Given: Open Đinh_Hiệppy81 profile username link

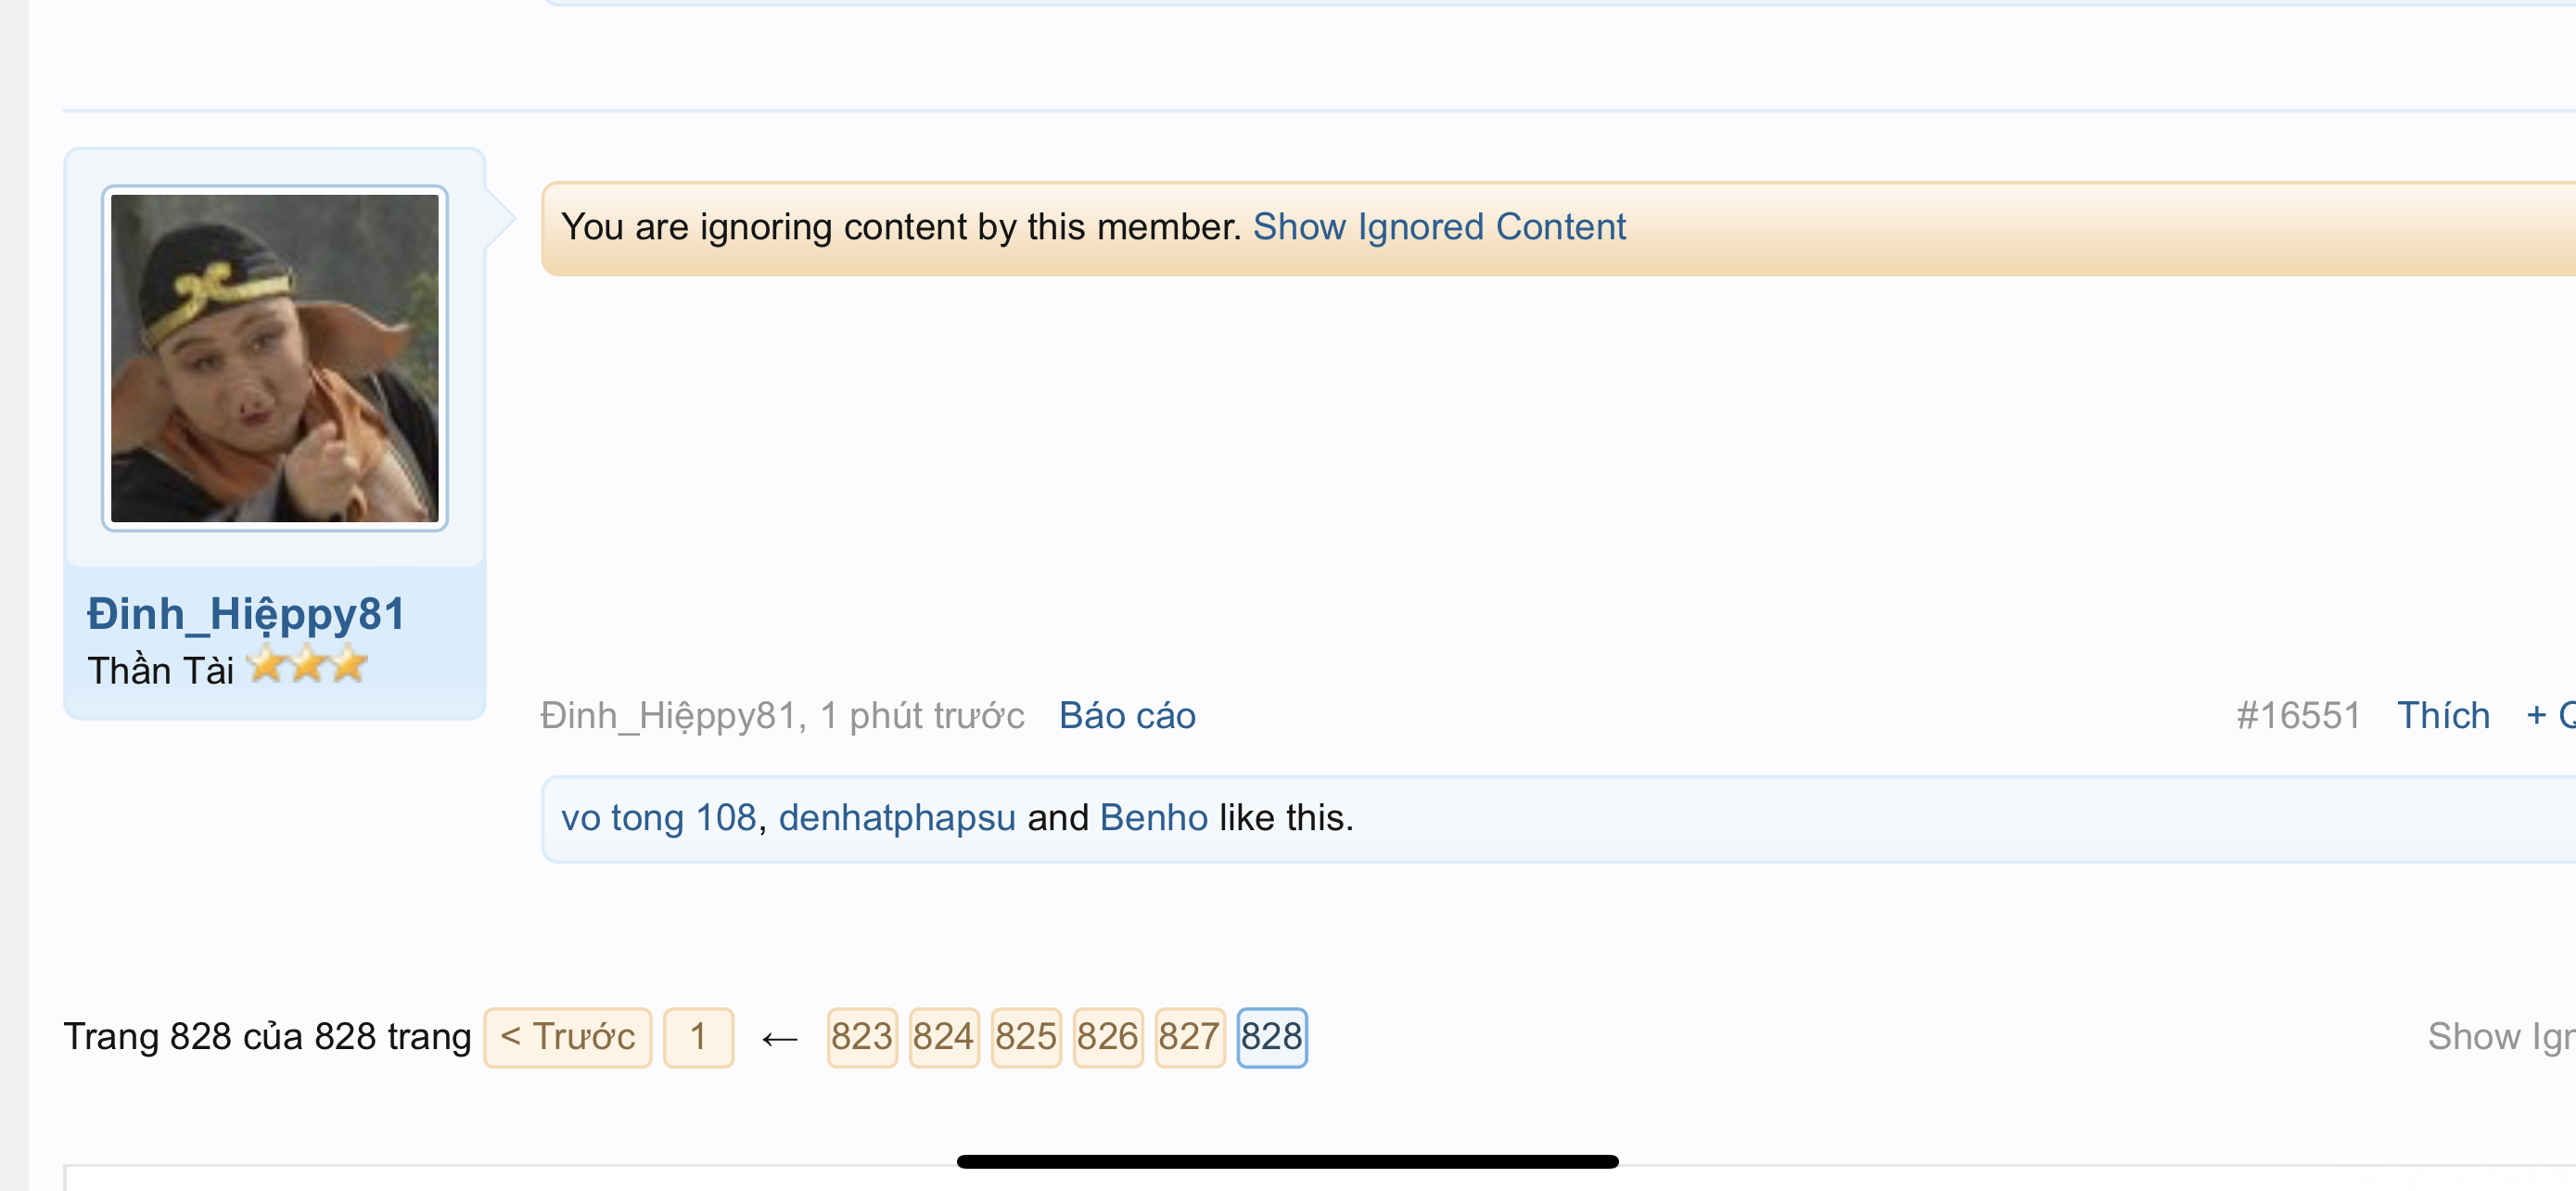Looking at the screenshot, I should 246,614.
